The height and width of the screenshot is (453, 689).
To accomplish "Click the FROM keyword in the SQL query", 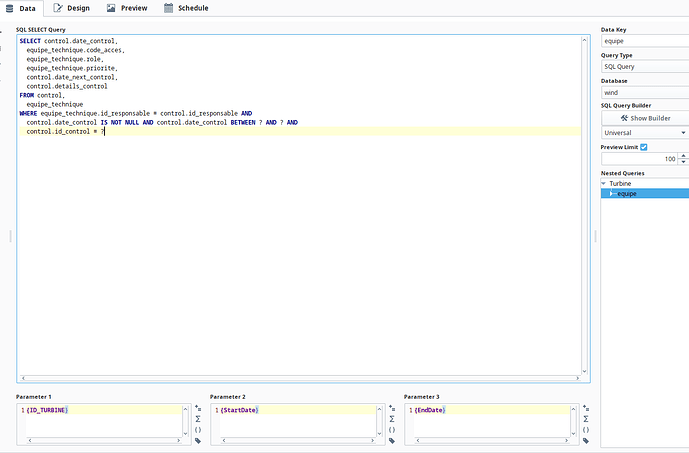I will pyautogui.click(x=26, y=95).
